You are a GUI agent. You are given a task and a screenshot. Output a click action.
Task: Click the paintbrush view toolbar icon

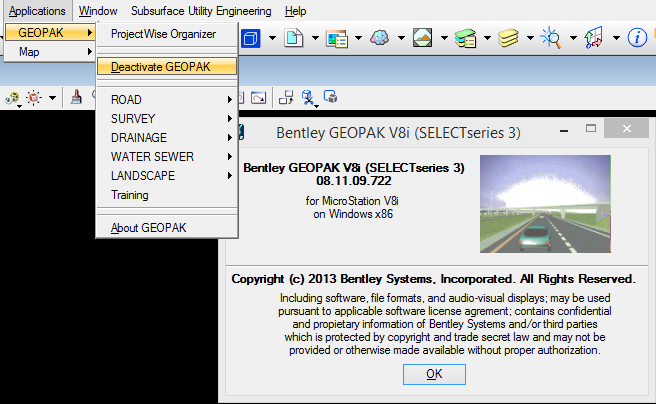pos(76,97)
